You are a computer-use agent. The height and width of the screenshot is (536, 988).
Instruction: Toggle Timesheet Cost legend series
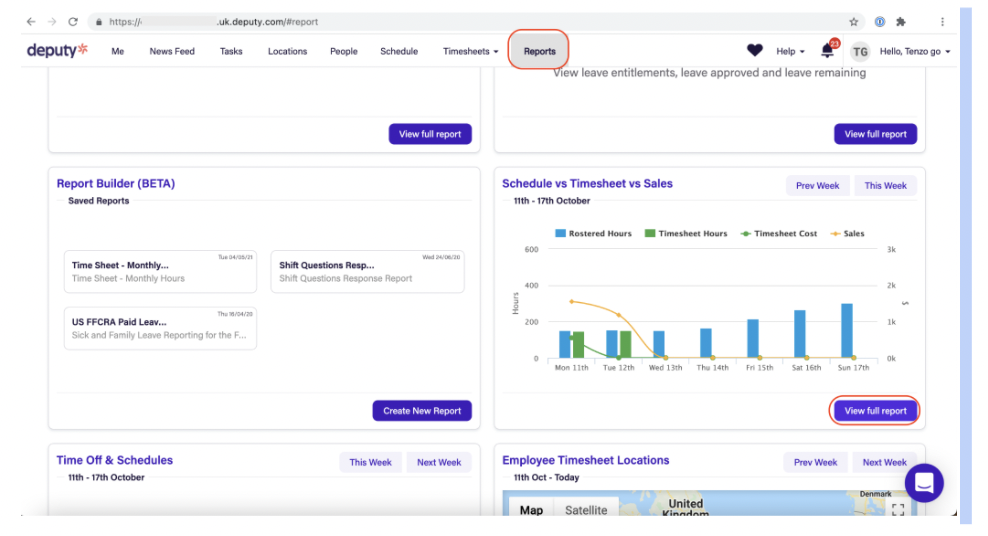click(x=779, y=234)
